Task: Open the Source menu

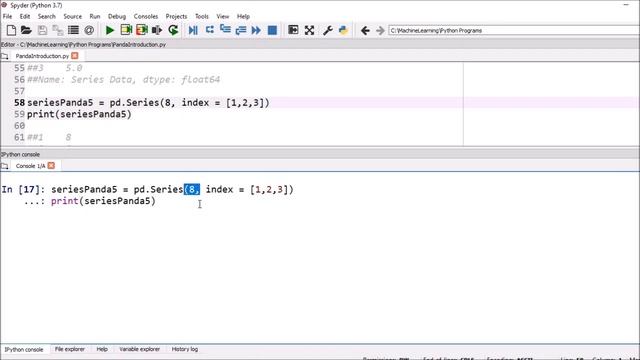Action: click(x=73, y=16)
